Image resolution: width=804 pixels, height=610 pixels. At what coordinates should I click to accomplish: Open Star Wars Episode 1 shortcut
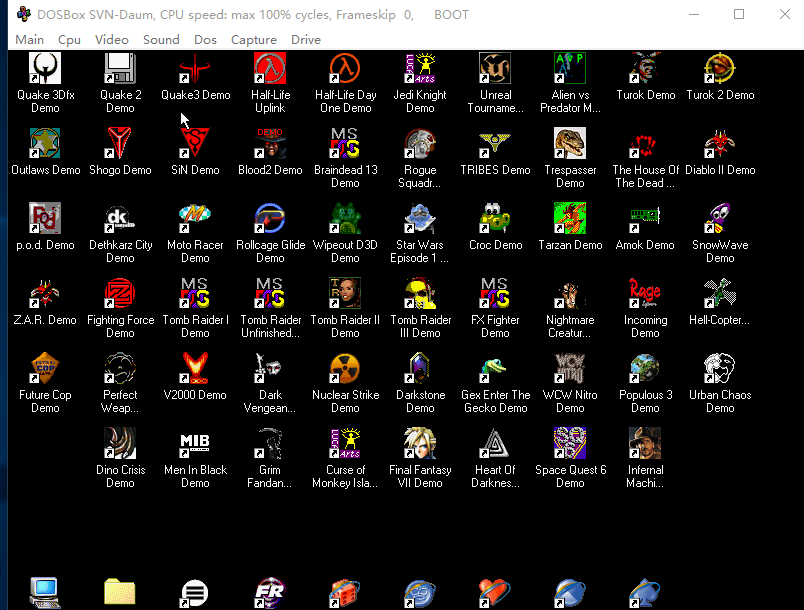click(420, 218)
